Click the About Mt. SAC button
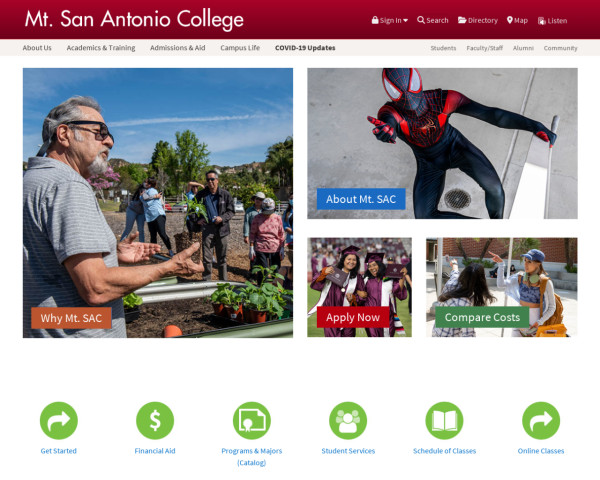The image size is (600, 480). [361, 199]
